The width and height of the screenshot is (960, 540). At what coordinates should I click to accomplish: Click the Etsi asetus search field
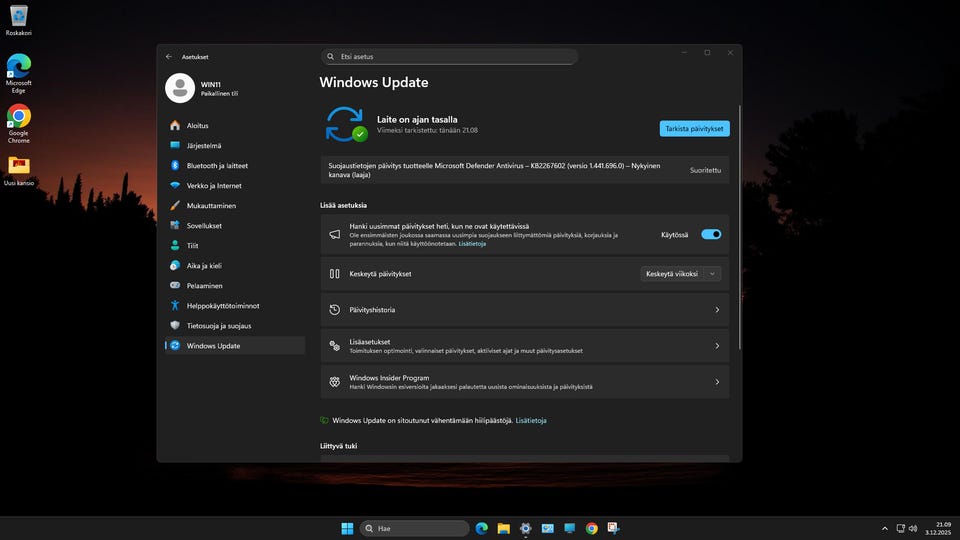coord(450,57)
